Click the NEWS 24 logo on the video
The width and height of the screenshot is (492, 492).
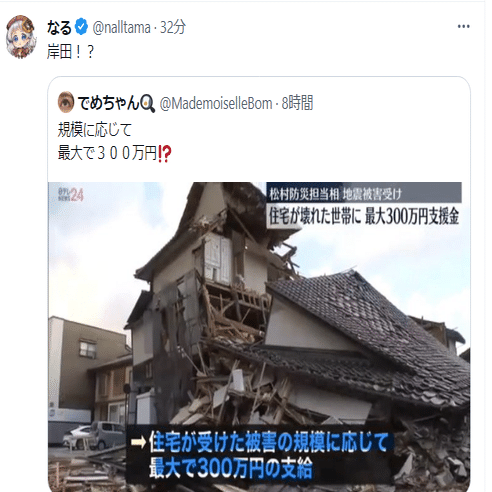(71, 195)
